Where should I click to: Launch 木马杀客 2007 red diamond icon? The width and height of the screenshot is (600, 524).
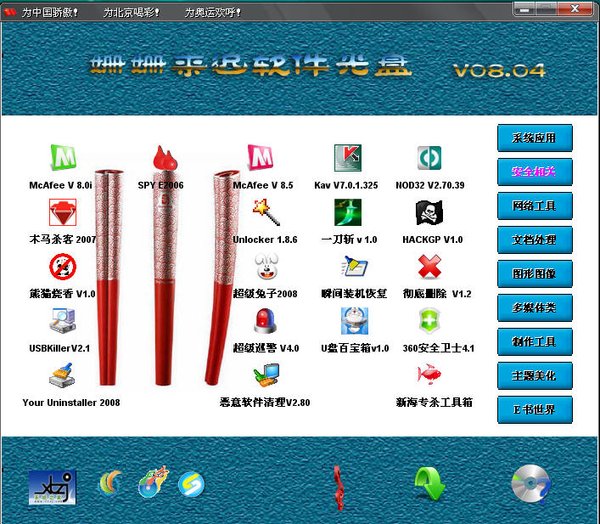[63, 212]
